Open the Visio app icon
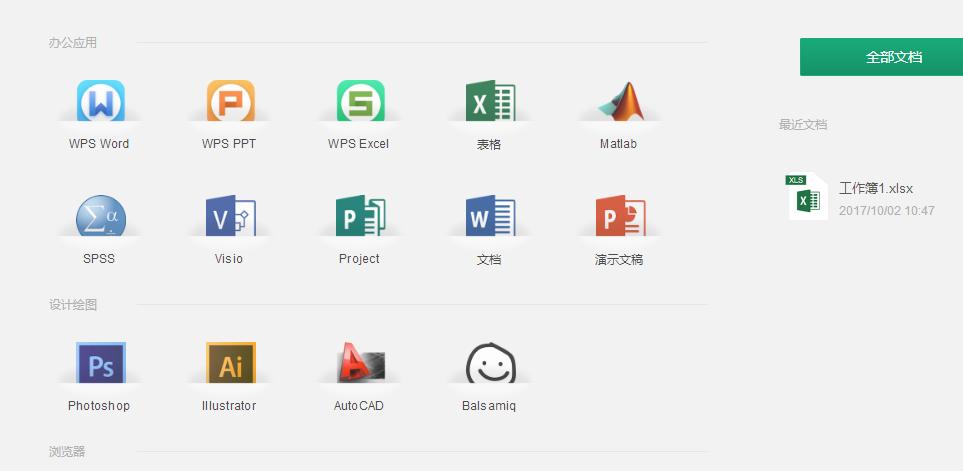Screen dimensions: 963x471 pyautogui.click(x=230, y=216)
